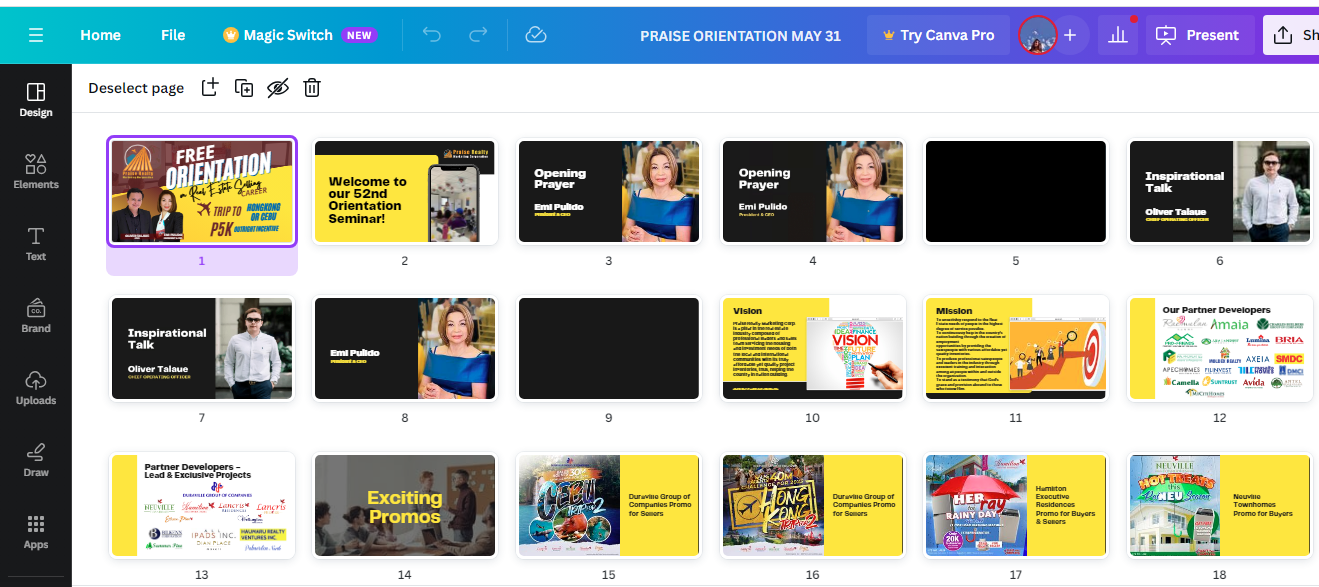Select page 17 Rainy Day promo thumbnail
The width and height of the screenshot is (1319, 587).
[1015, 505]
